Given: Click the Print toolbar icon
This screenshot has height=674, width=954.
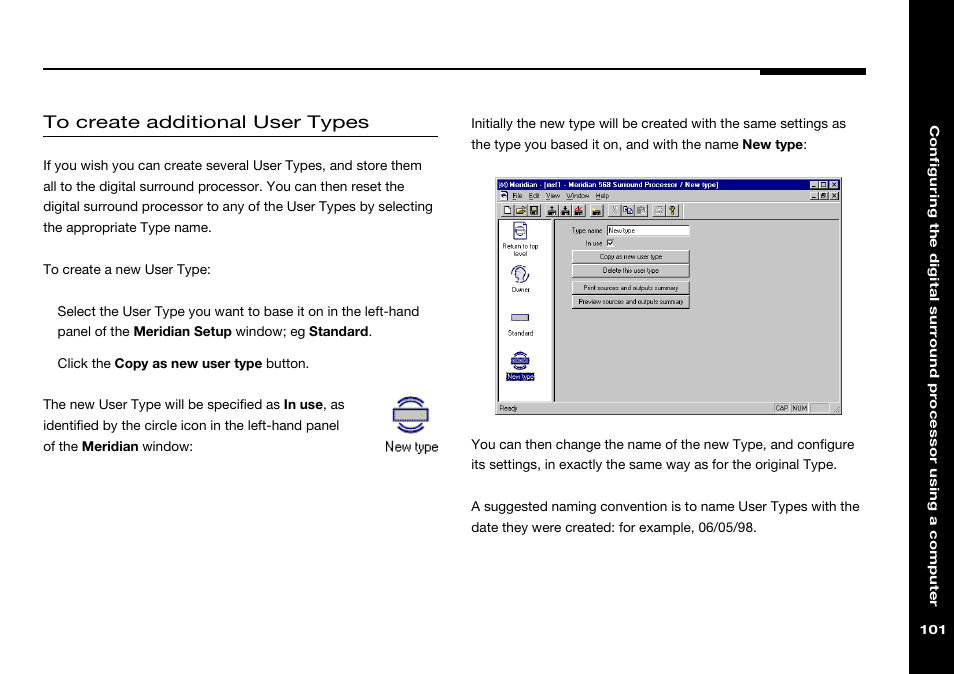Looking at the screenshot, I should (x=659, y=210).
